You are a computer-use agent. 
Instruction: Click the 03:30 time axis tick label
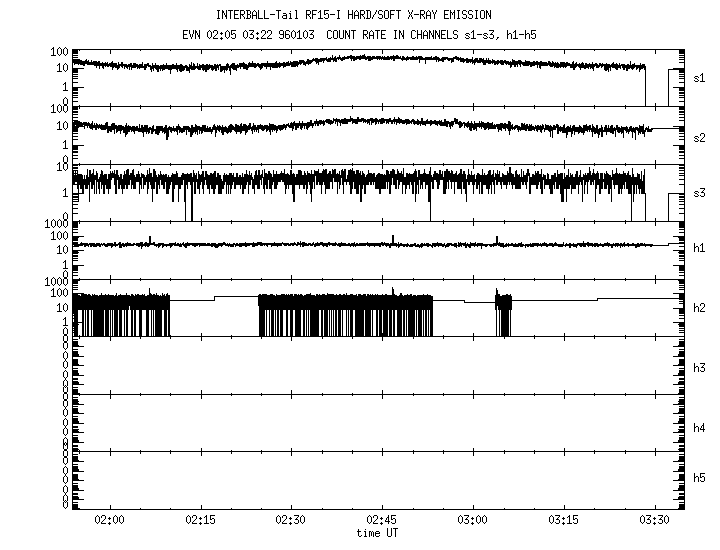[x=655, y=520]
